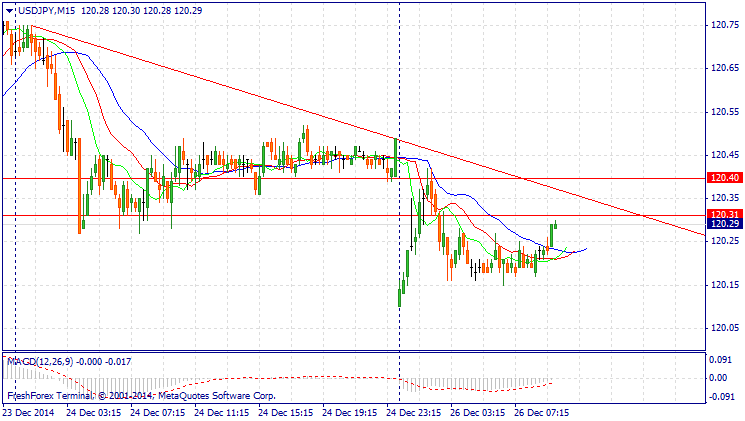Image resolution: width=745 pixels, height=421 pixels.
Task: Click the 120.35 price axis value
Action: click(725, 198)
